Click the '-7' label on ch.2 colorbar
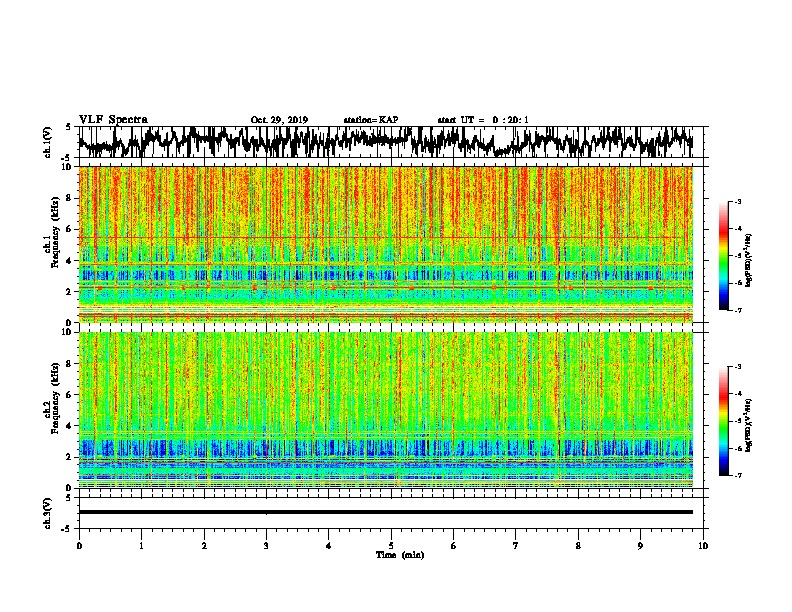792x612 pixels. [738, 475]
